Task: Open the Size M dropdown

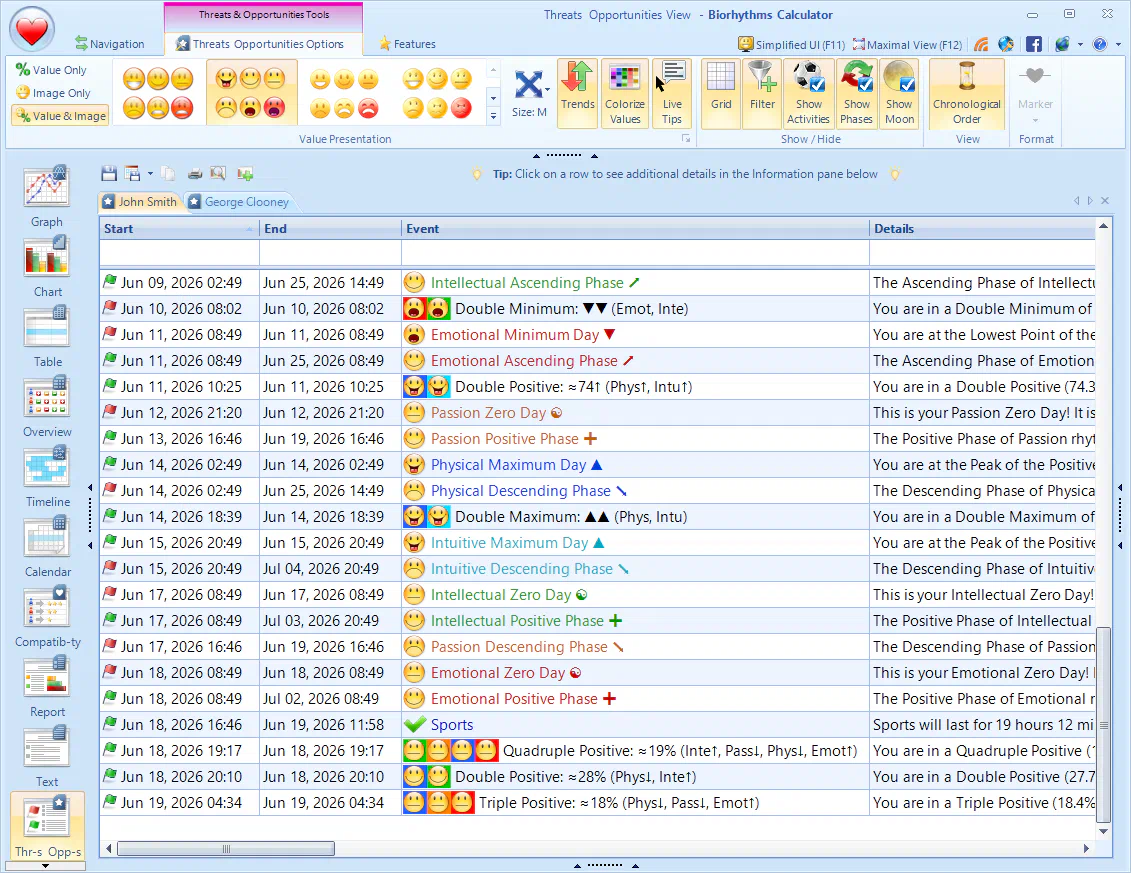Action: pyautogui.click(x=530, y=94)
